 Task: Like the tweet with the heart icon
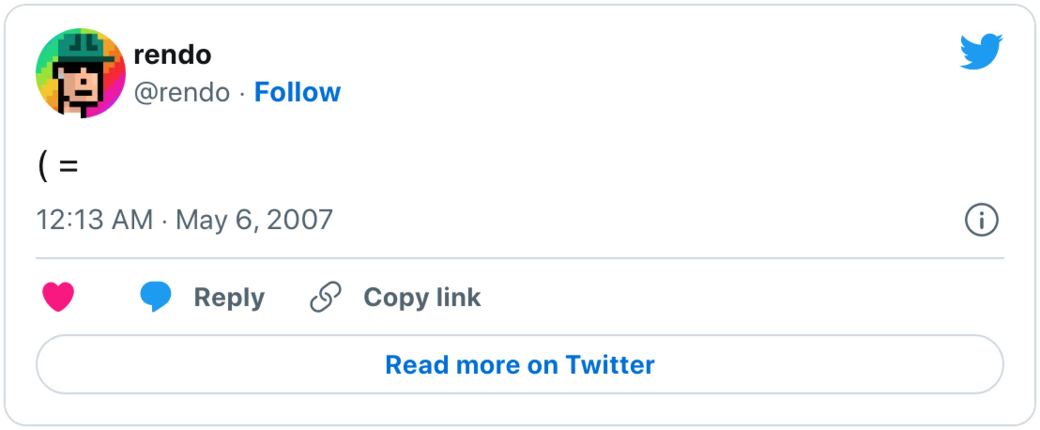59,297
